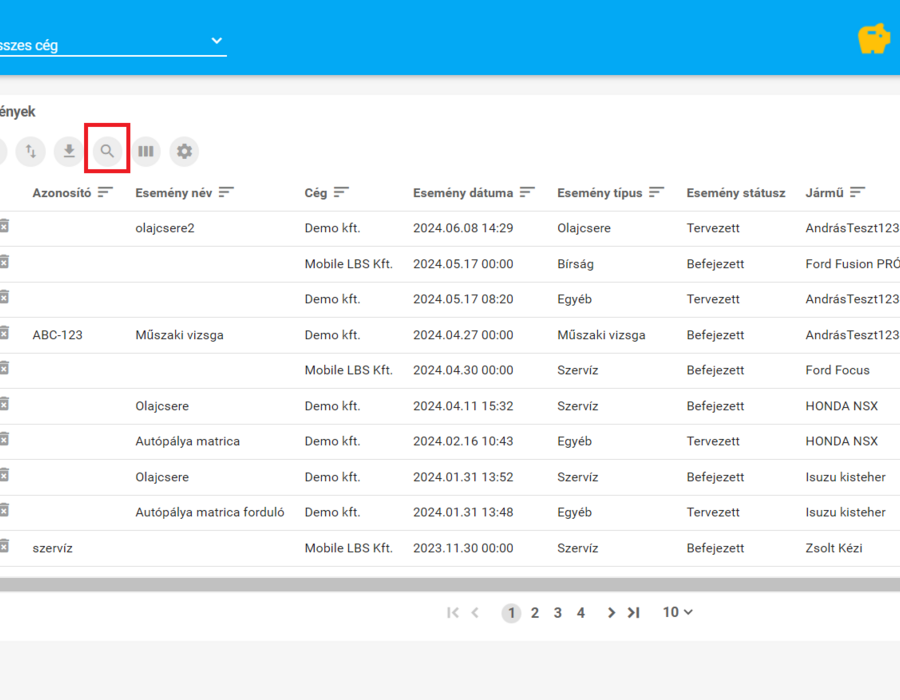Click the date 2024.06.08 14:29
This screenshot has width=900, height=700.
pos(463,228)
